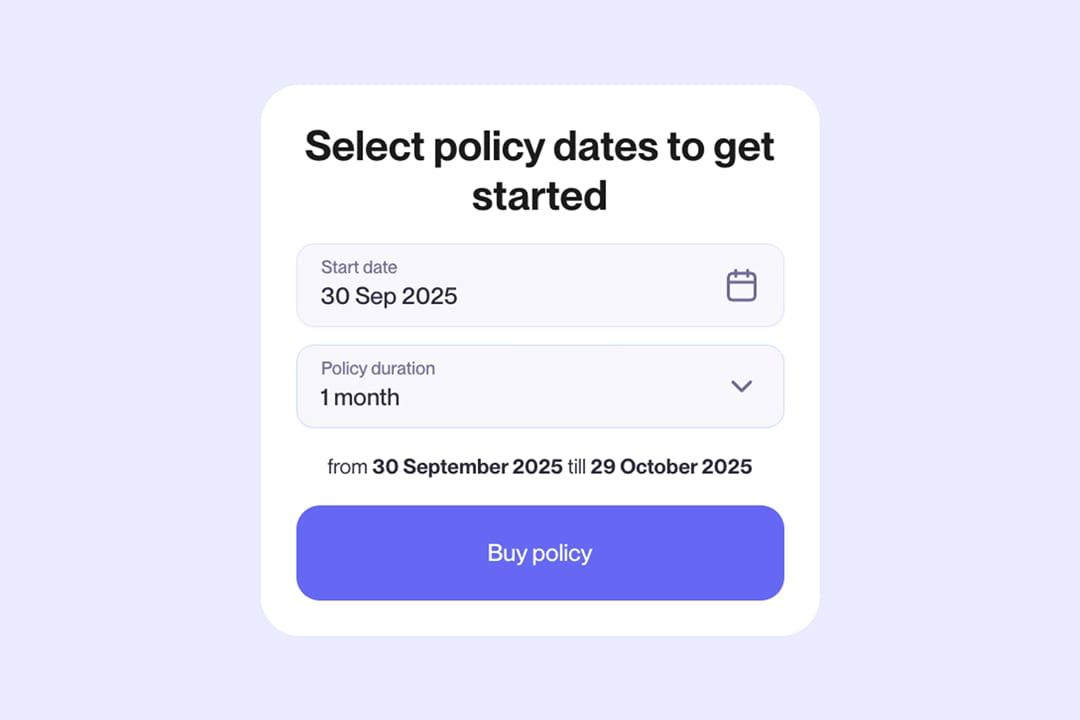Click the word "till" in the date summary

click(576, 467)
